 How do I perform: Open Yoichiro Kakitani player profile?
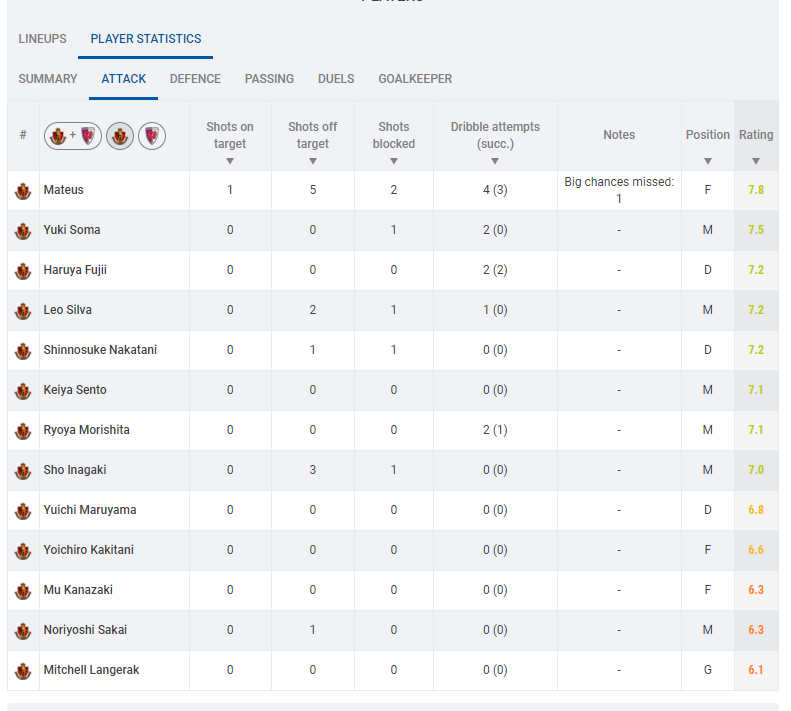point(88,550)
